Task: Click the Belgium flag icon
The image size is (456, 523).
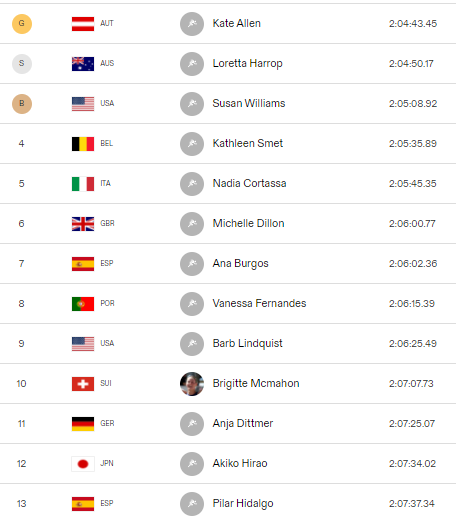Action: (83, 144)
